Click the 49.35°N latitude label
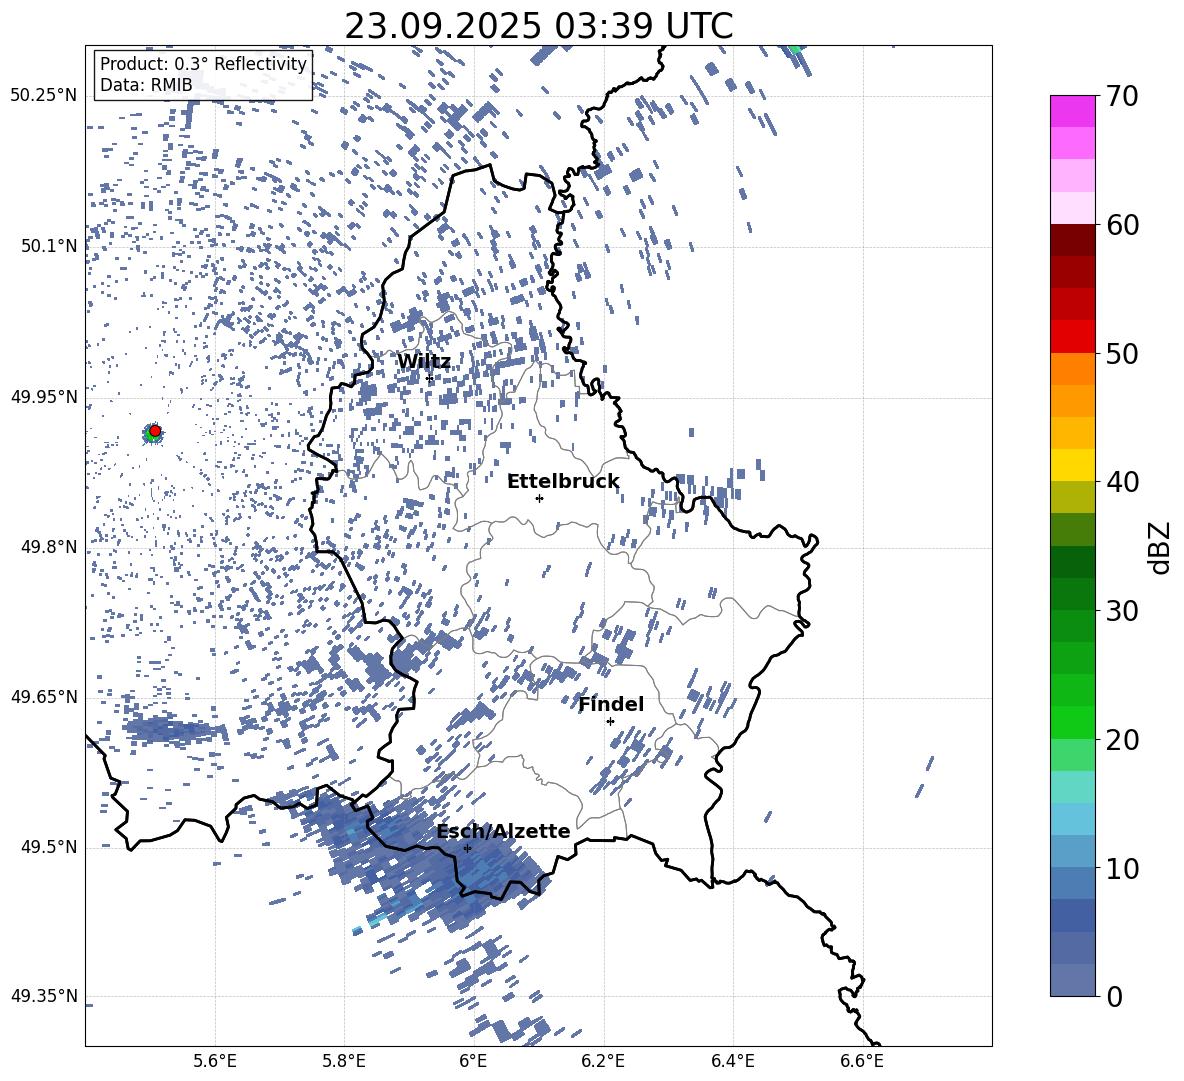Screen dimensions: 1184x1081 click(44, 996)
